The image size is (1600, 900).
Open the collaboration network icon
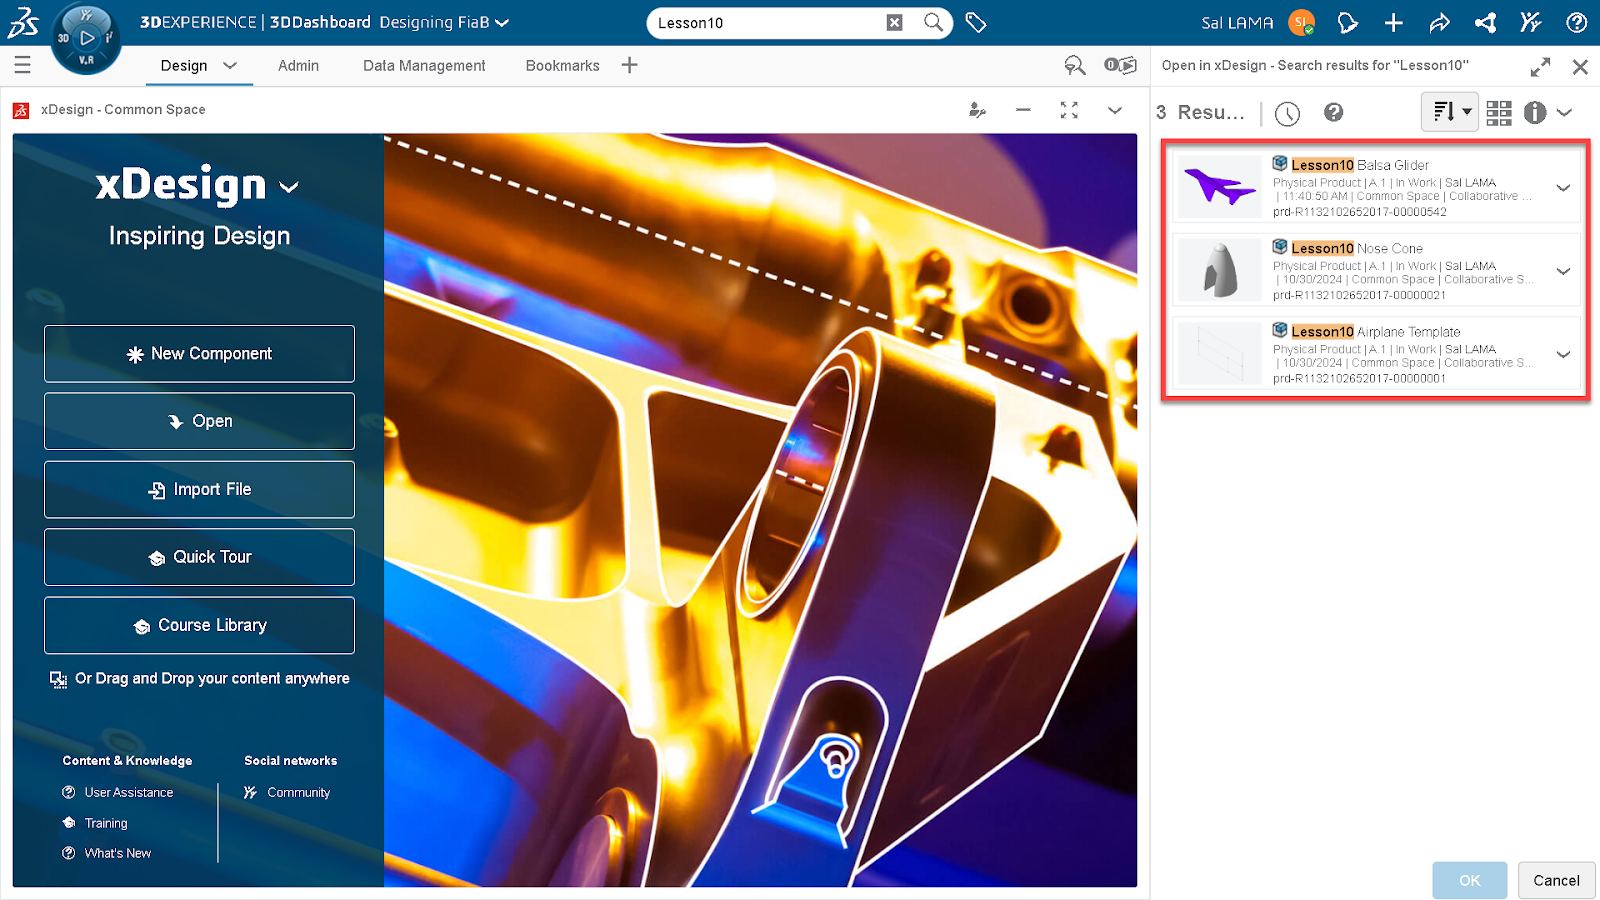[x=1485, y=22]
